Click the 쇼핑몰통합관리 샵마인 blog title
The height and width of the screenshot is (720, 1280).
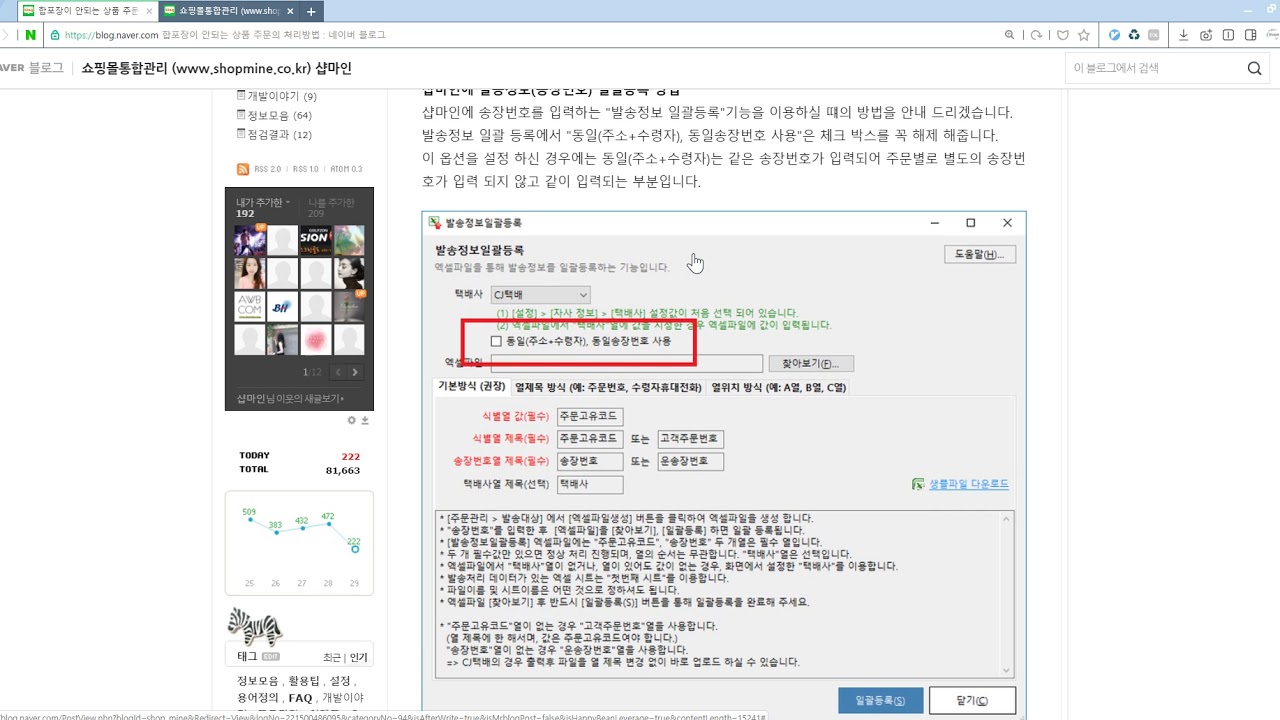[x=216, y=68]
